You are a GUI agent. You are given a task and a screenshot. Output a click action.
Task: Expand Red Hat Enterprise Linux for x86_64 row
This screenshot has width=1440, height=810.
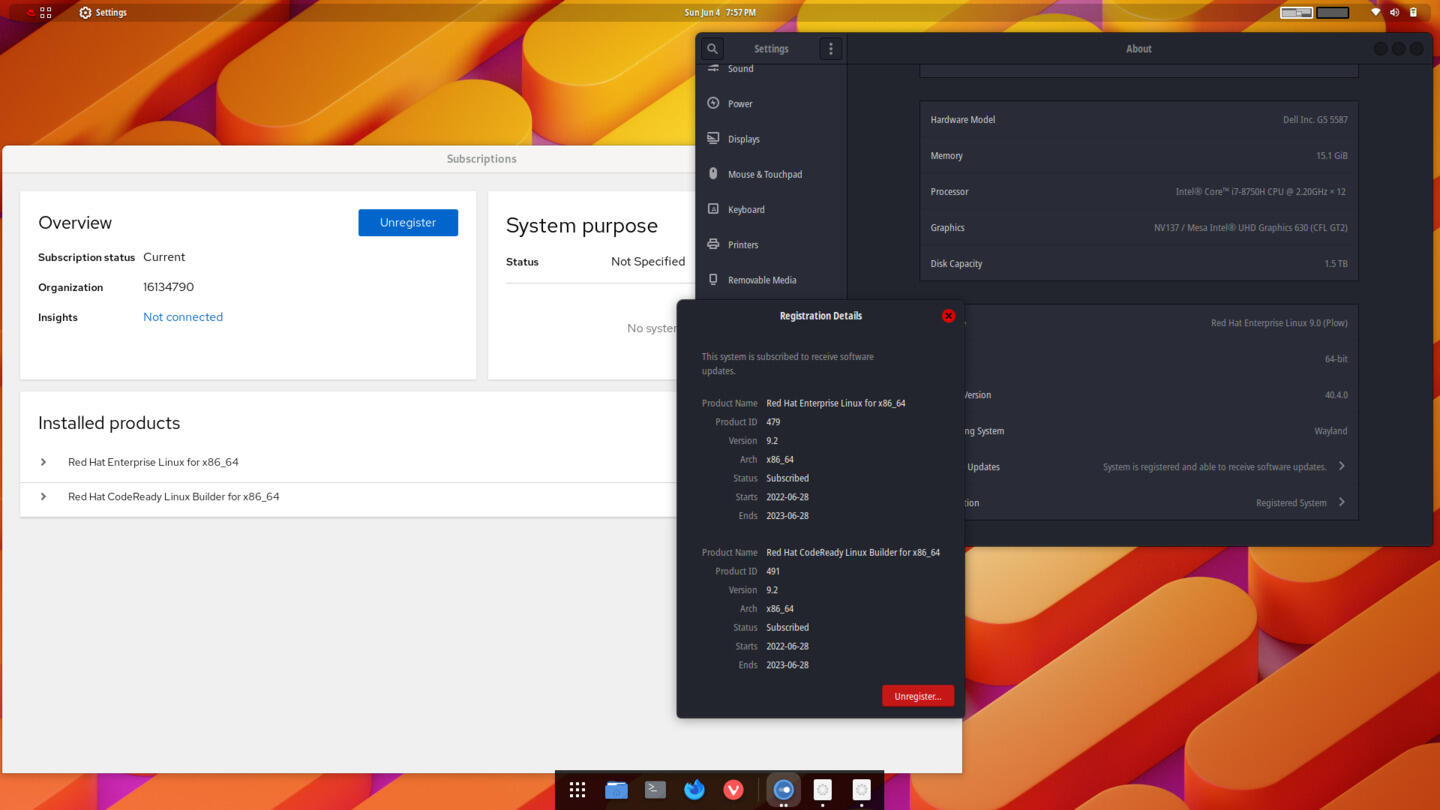coord(43,462)
